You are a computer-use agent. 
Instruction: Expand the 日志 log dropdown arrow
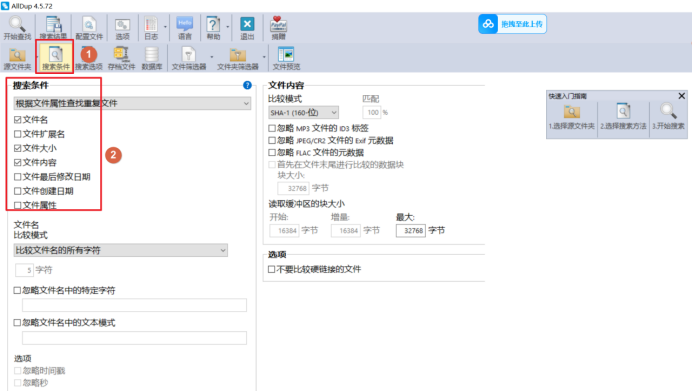click(x=165, y=27)
